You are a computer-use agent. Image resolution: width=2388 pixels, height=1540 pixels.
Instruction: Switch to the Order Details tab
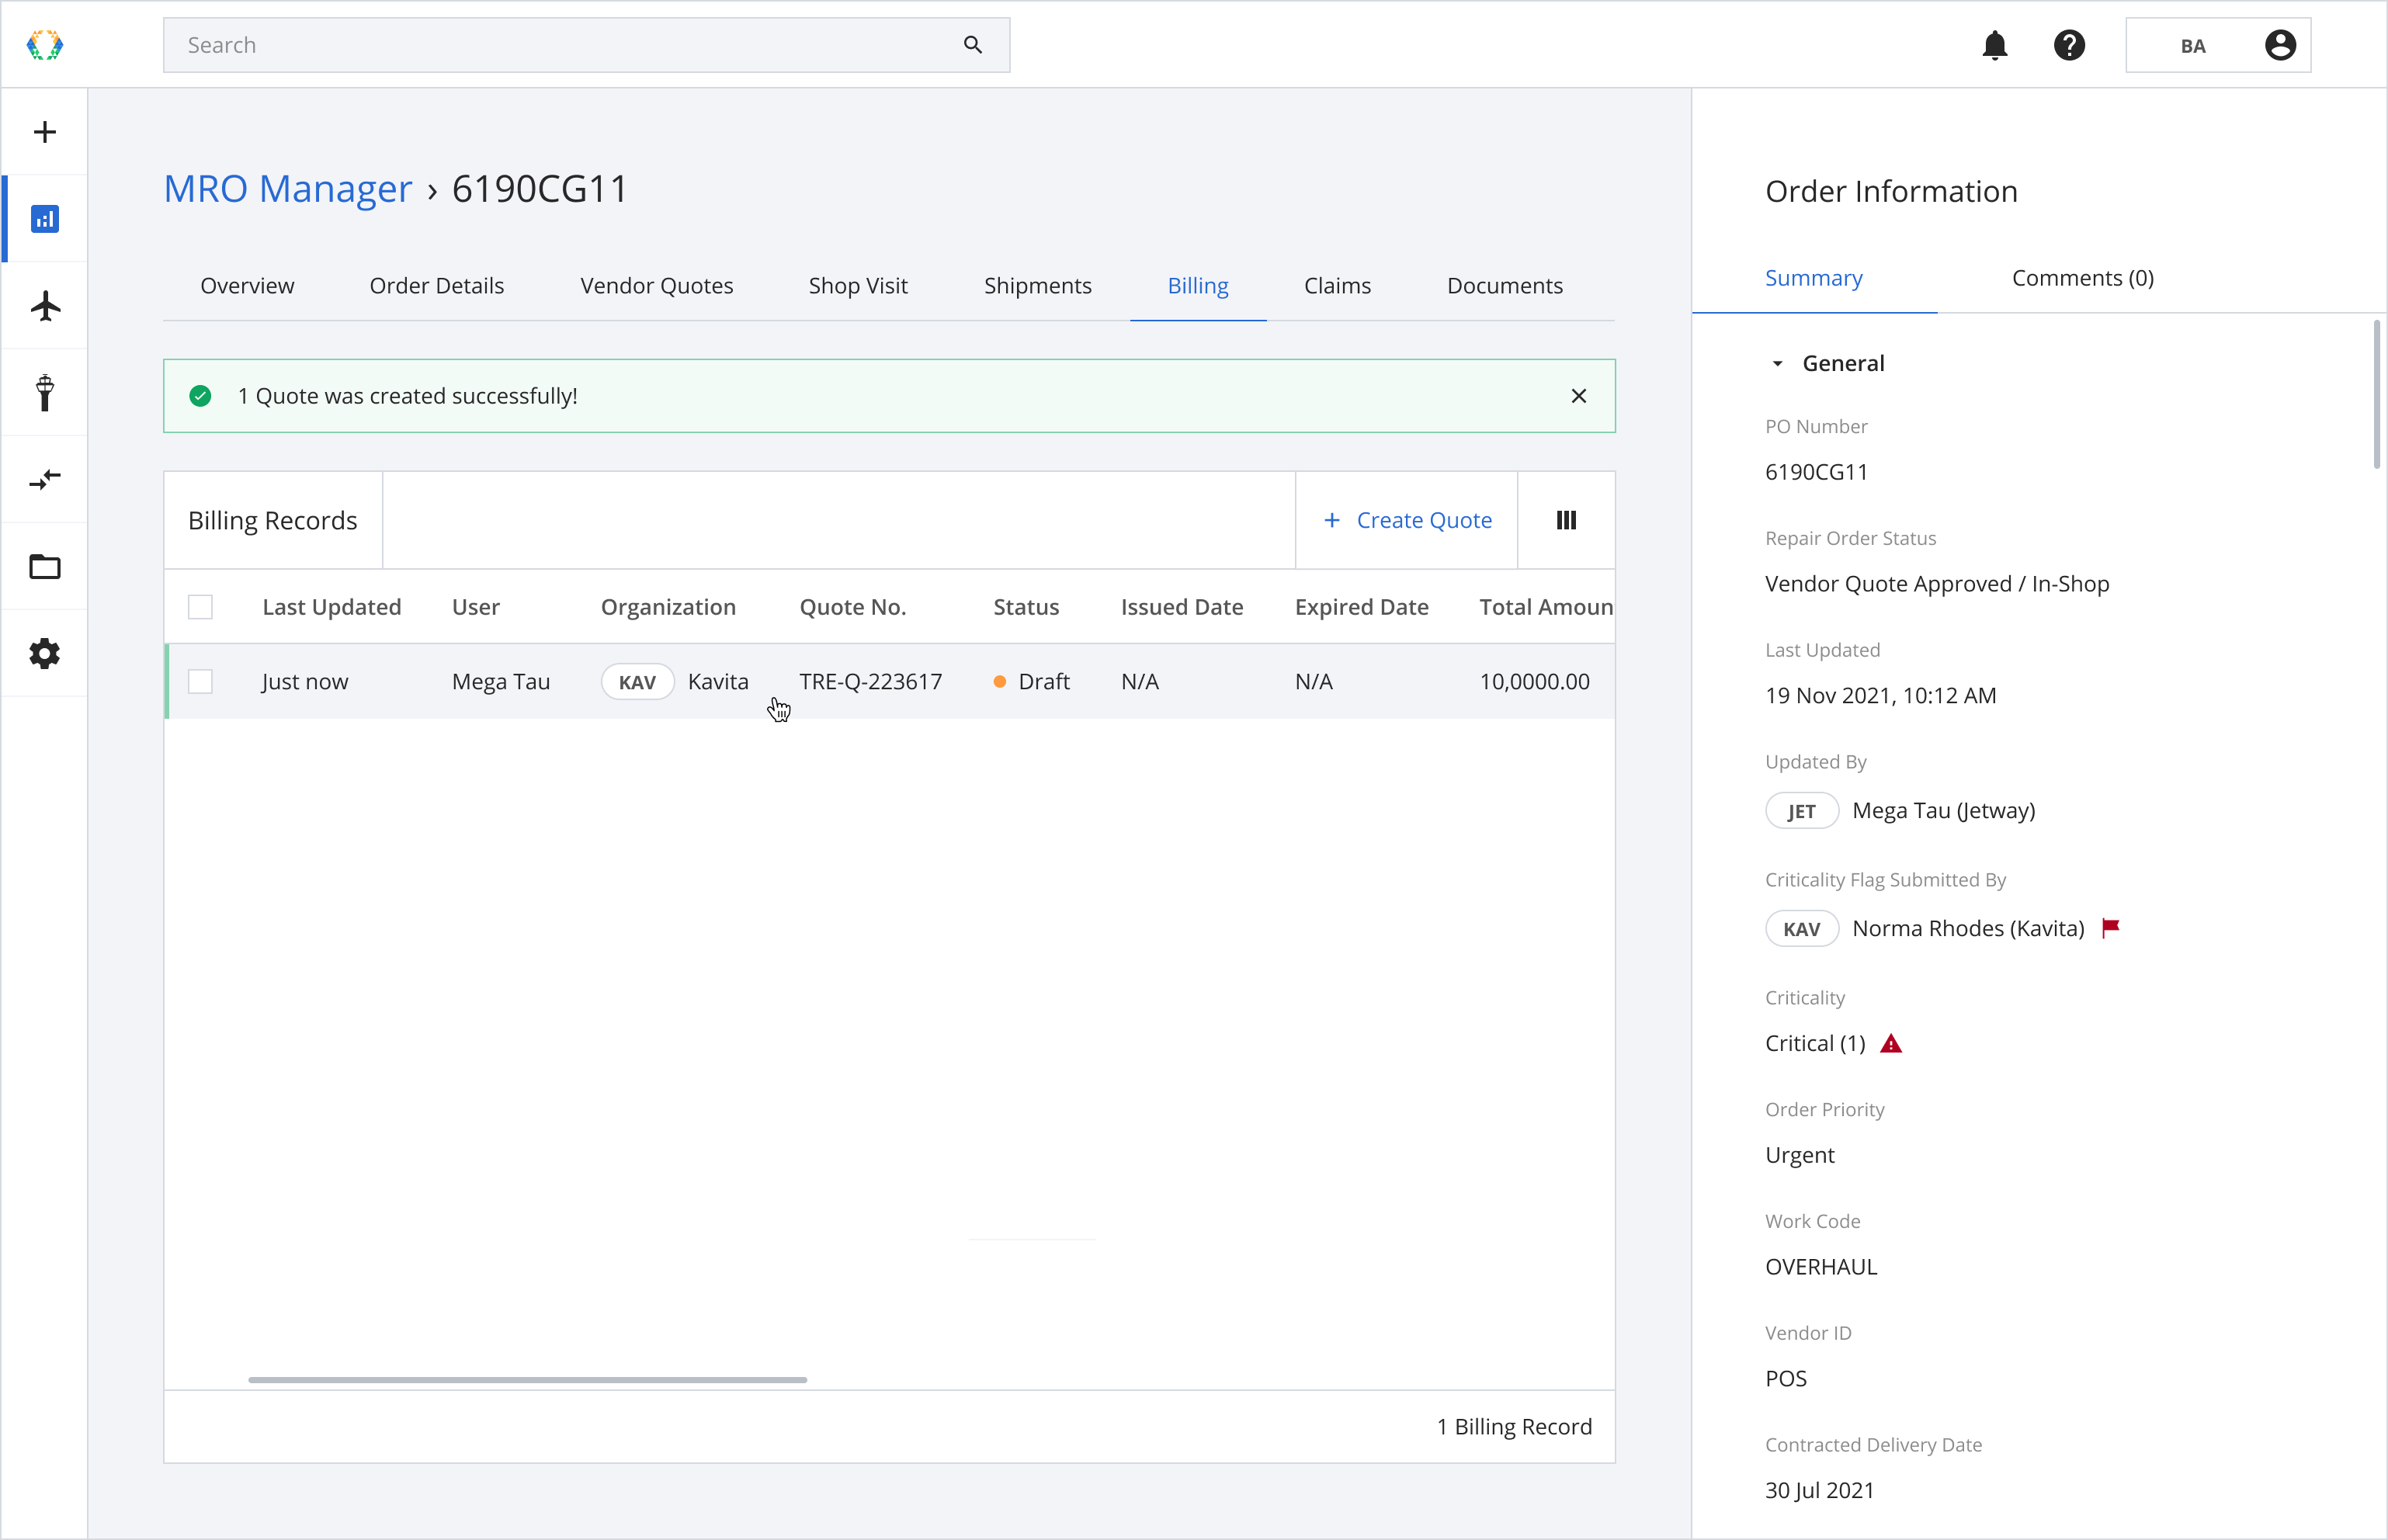(437, 286)
